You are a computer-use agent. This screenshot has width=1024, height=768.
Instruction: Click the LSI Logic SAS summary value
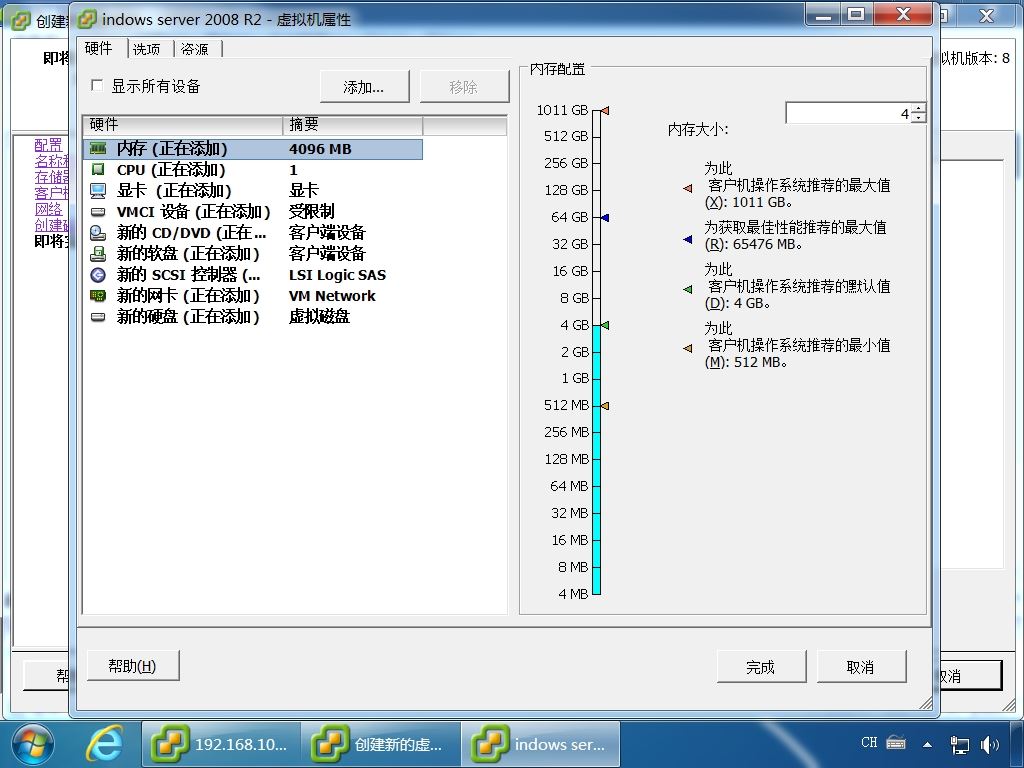337,275
